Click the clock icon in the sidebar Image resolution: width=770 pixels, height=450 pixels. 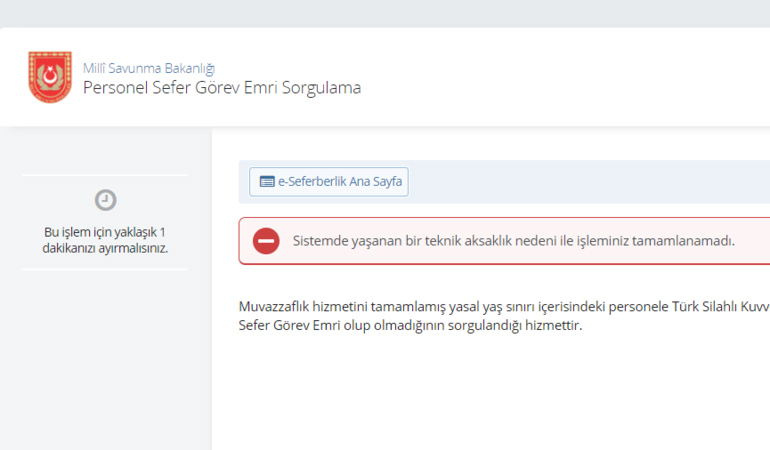105,200
